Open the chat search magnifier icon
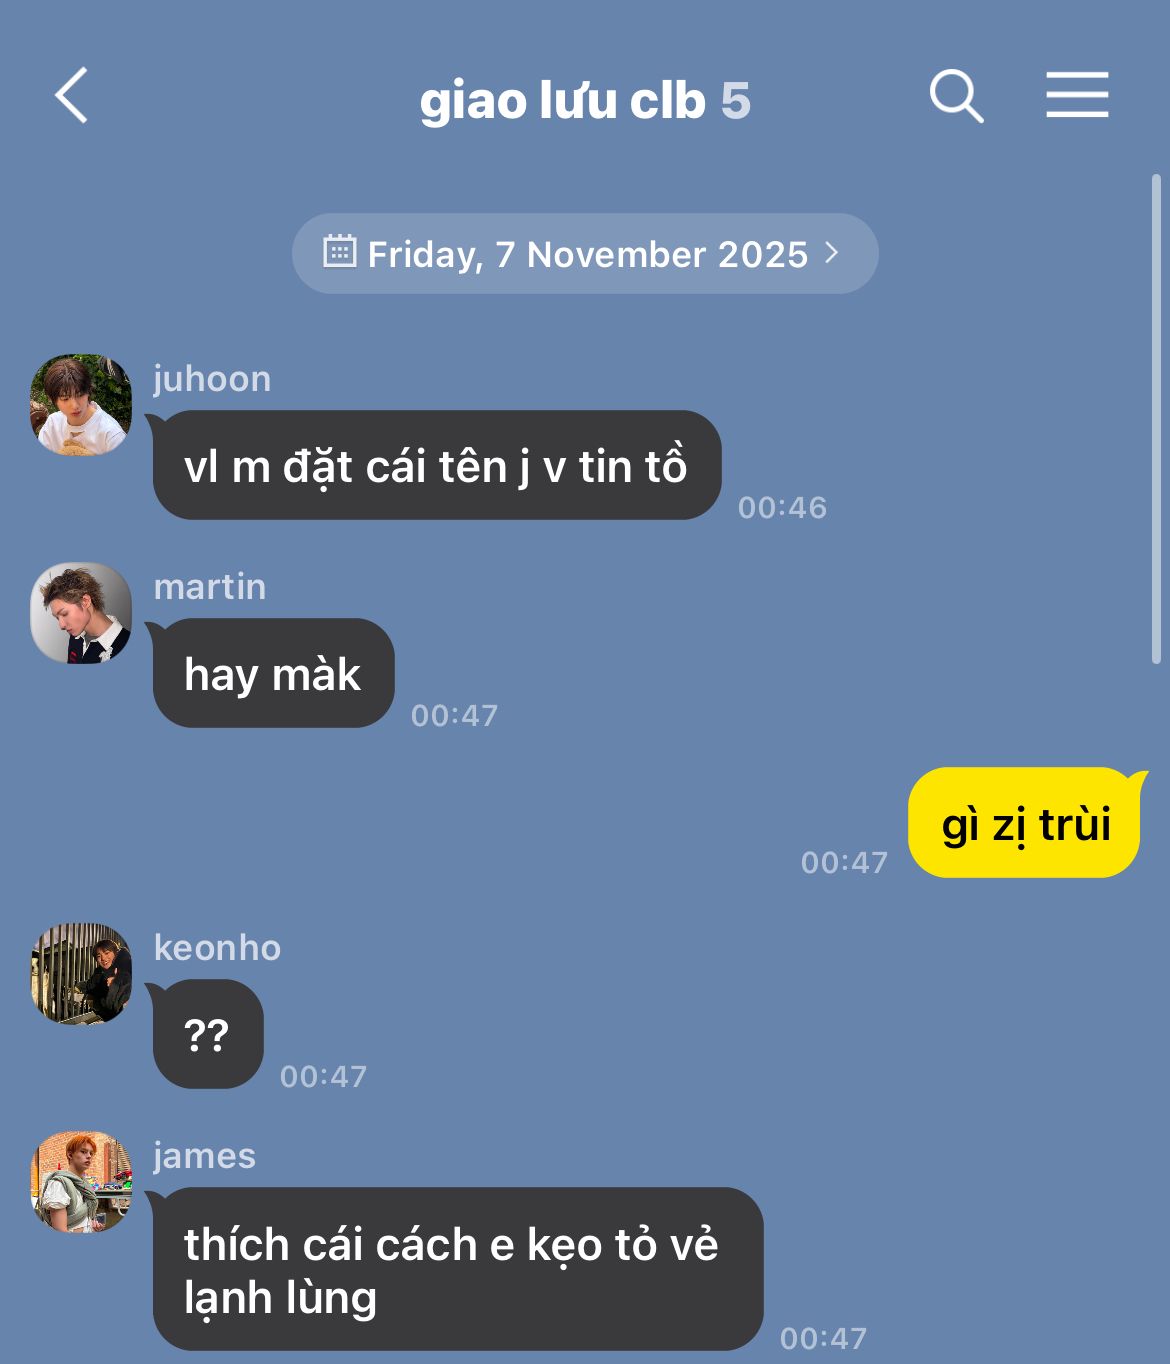The width and height of the screenshot is (1170, 1364). pos(956,96)
